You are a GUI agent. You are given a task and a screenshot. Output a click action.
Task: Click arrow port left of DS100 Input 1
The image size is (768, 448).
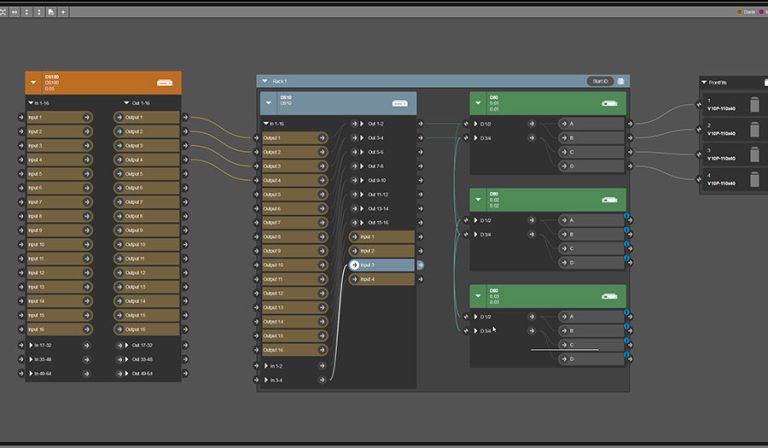[x=21, y=117]
